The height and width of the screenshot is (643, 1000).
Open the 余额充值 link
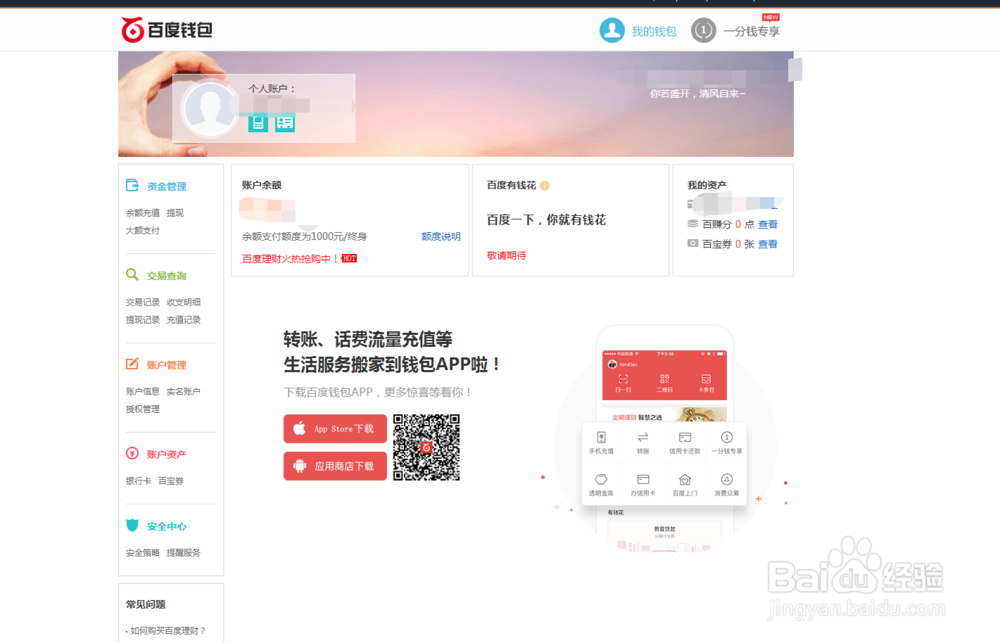pyautogui.click(x=143, y=213)
